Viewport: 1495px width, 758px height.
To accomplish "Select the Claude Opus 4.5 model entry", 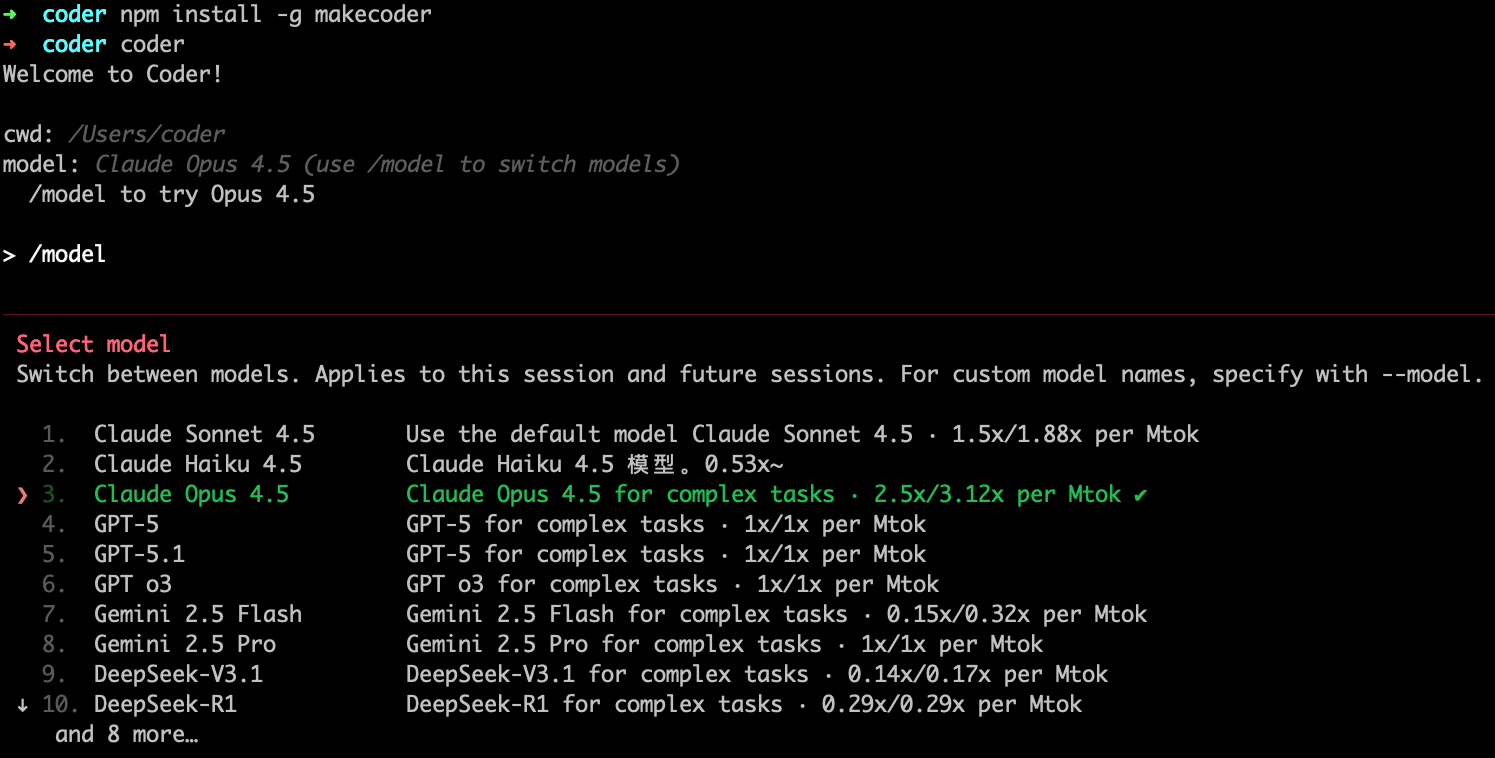I will (x=191, y=495).
